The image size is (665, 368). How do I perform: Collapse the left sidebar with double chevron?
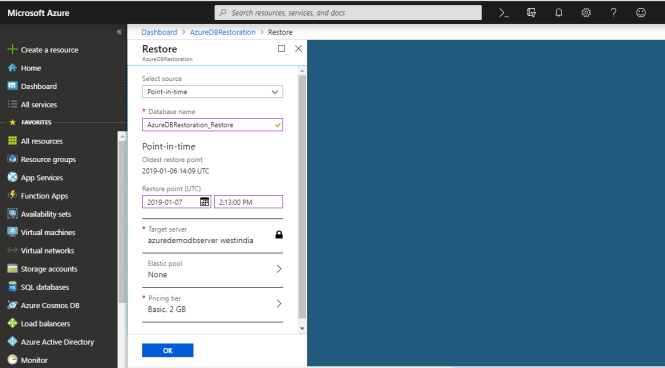click(119, 32)
